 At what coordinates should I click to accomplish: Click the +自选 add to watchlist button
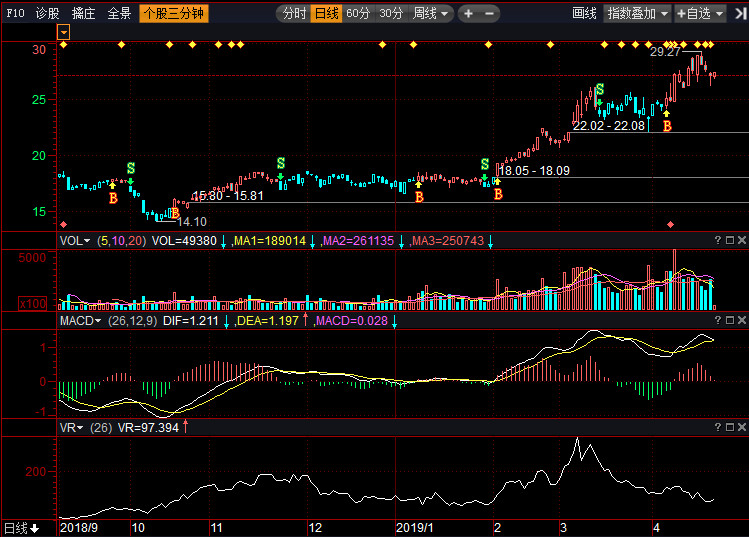(x=697, y=14)
